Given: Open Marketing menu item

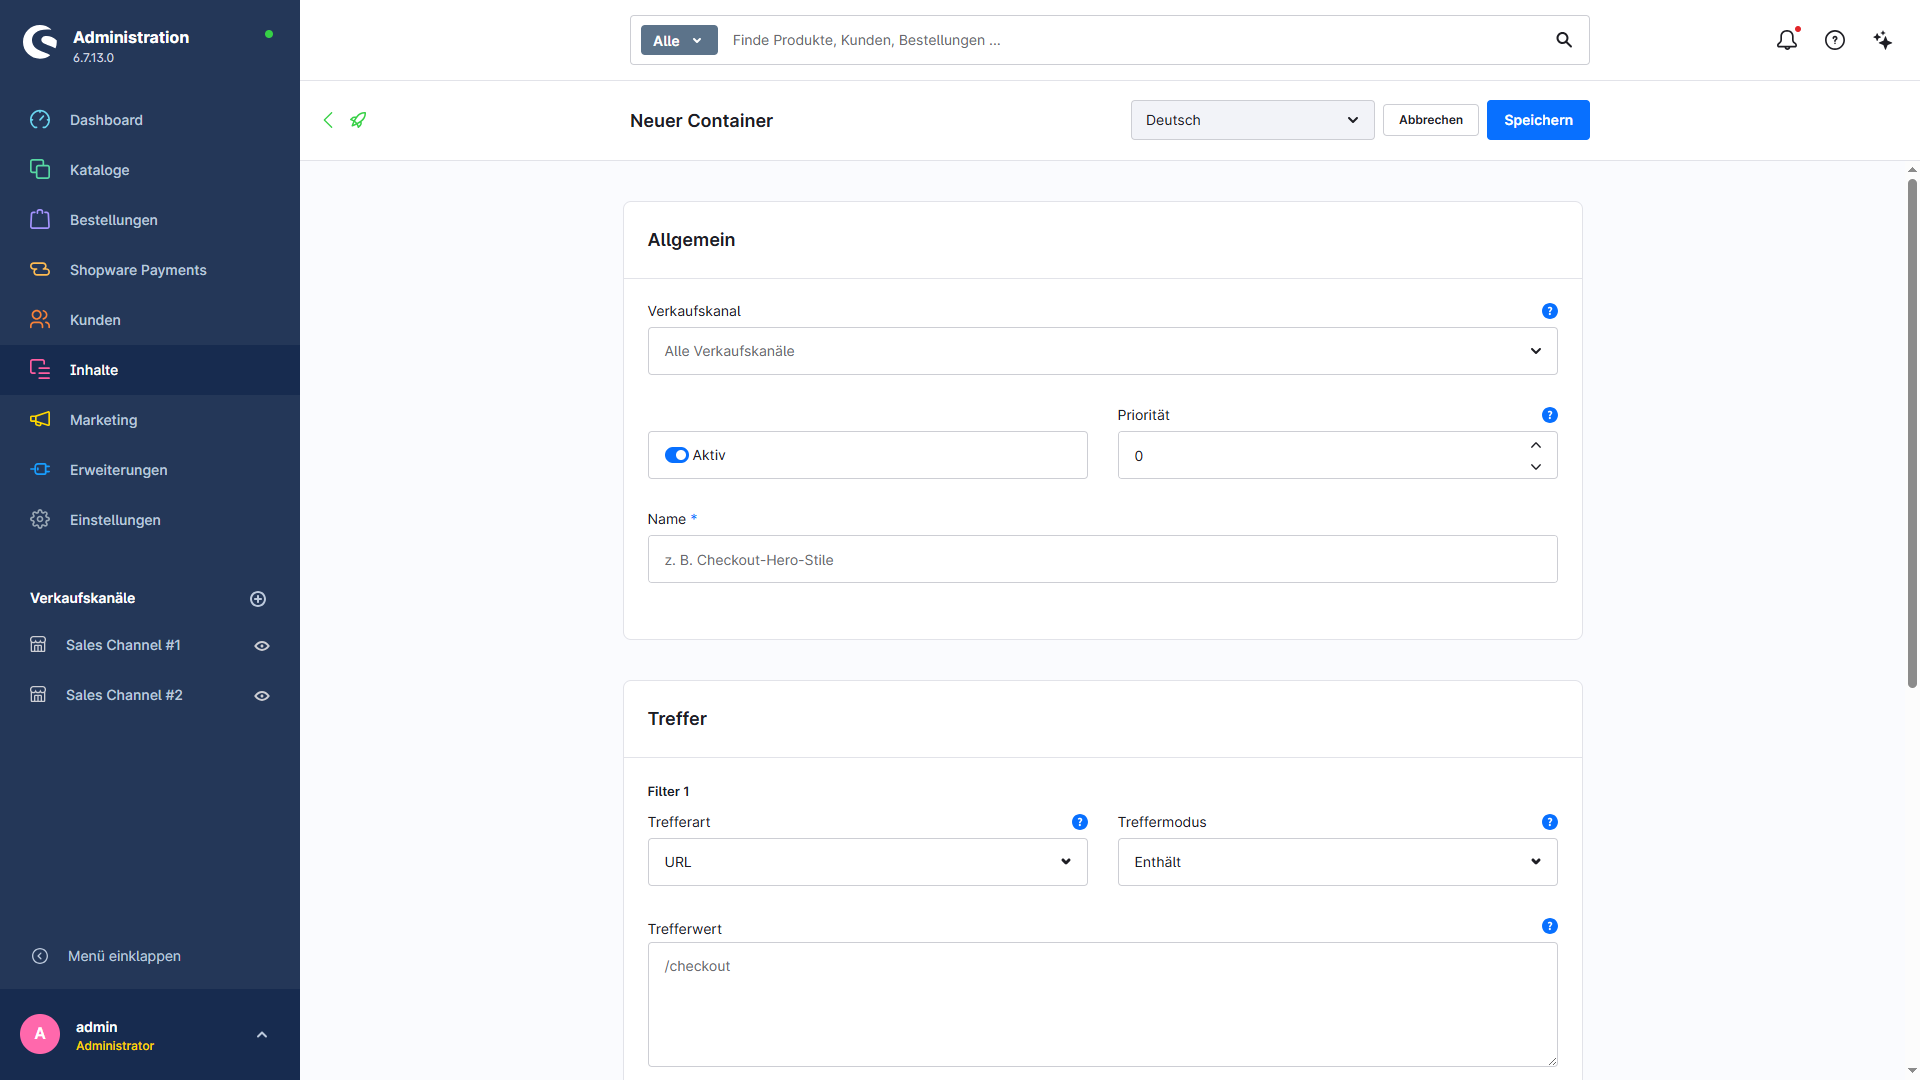Looking at the screenshot, I should (150, 420).
